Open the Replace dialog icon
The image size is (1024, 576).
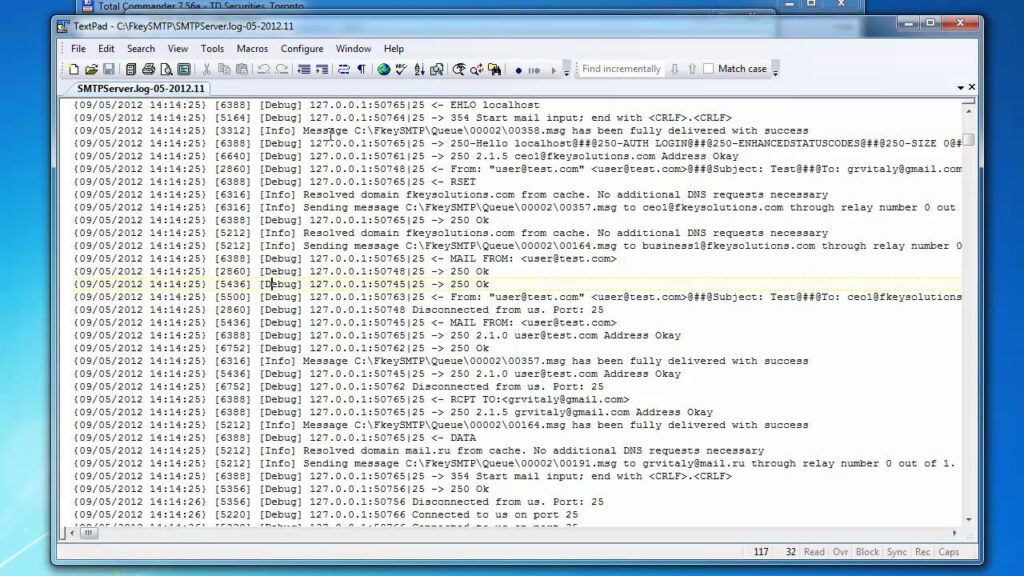click(477, 69)
